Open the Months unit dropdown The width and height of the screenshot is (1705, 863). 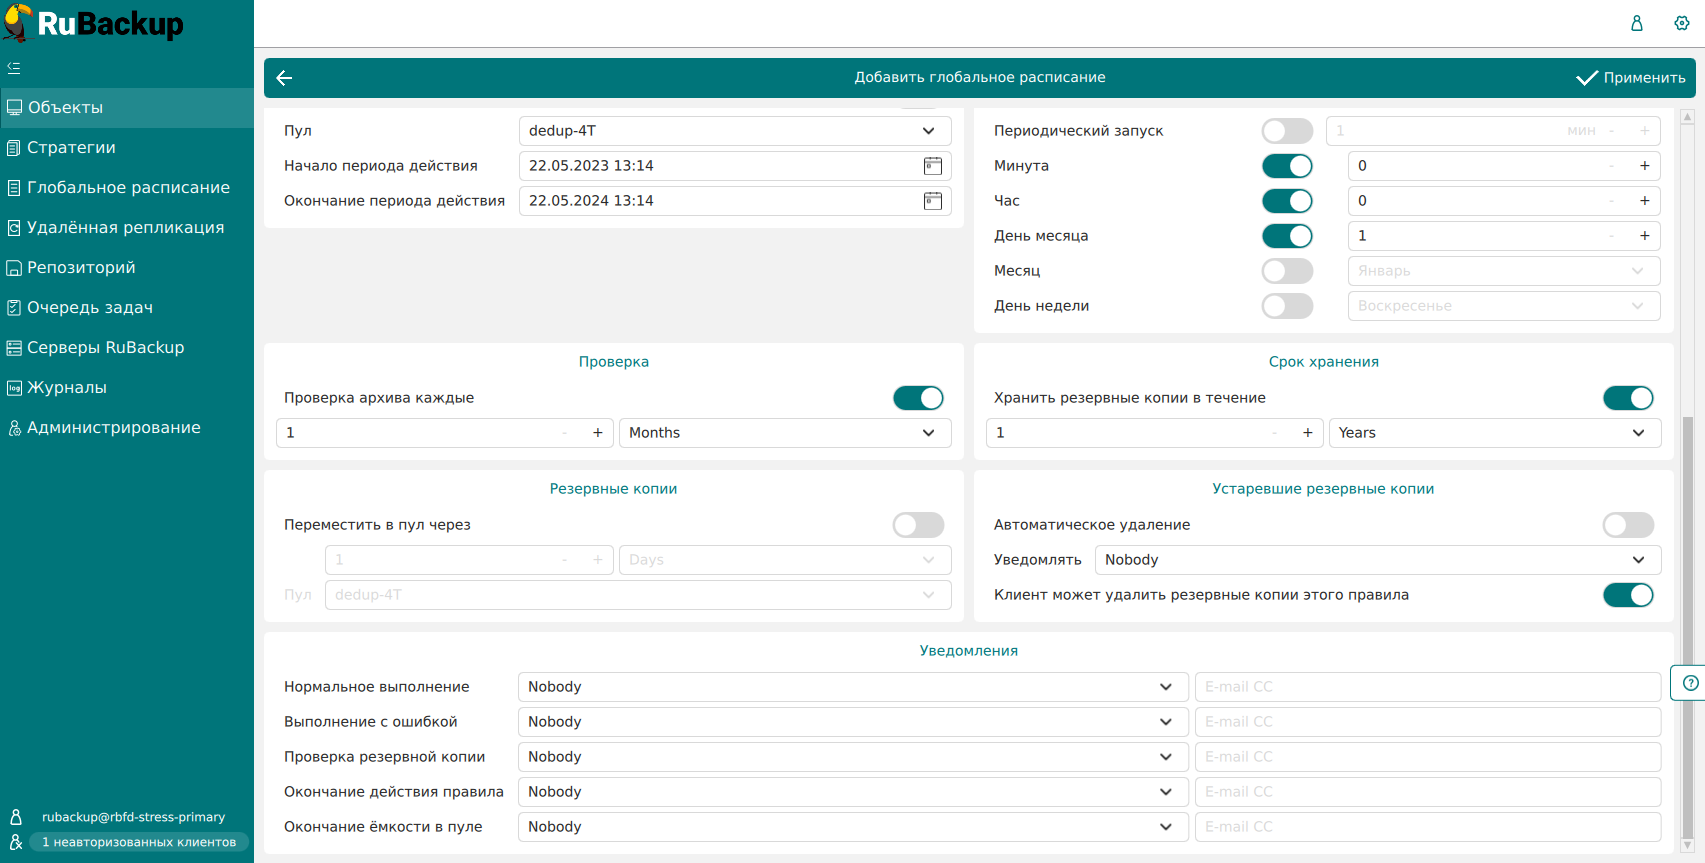coord(784,433)
